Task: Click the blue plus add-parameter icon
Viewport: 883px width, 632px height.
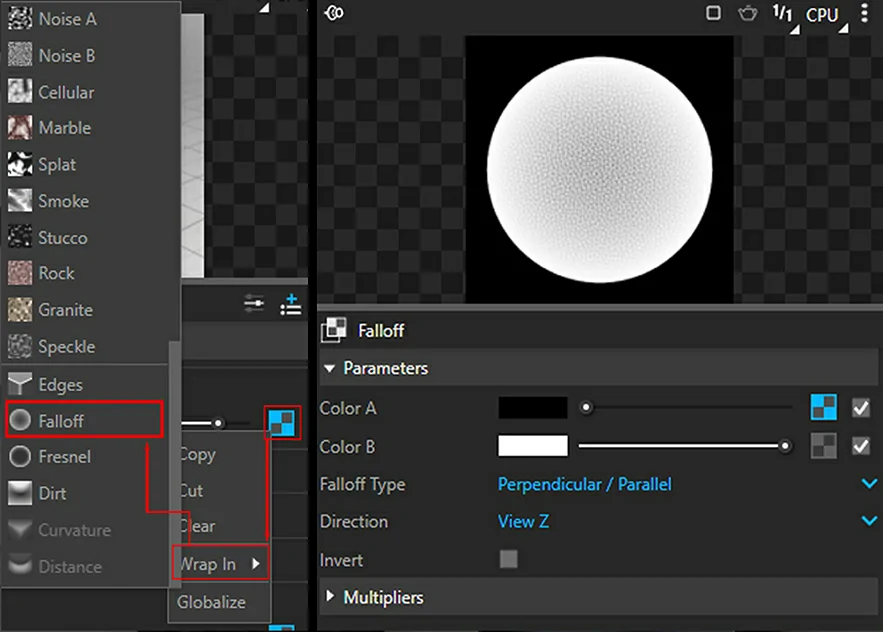Action: [x=291, y=305]
